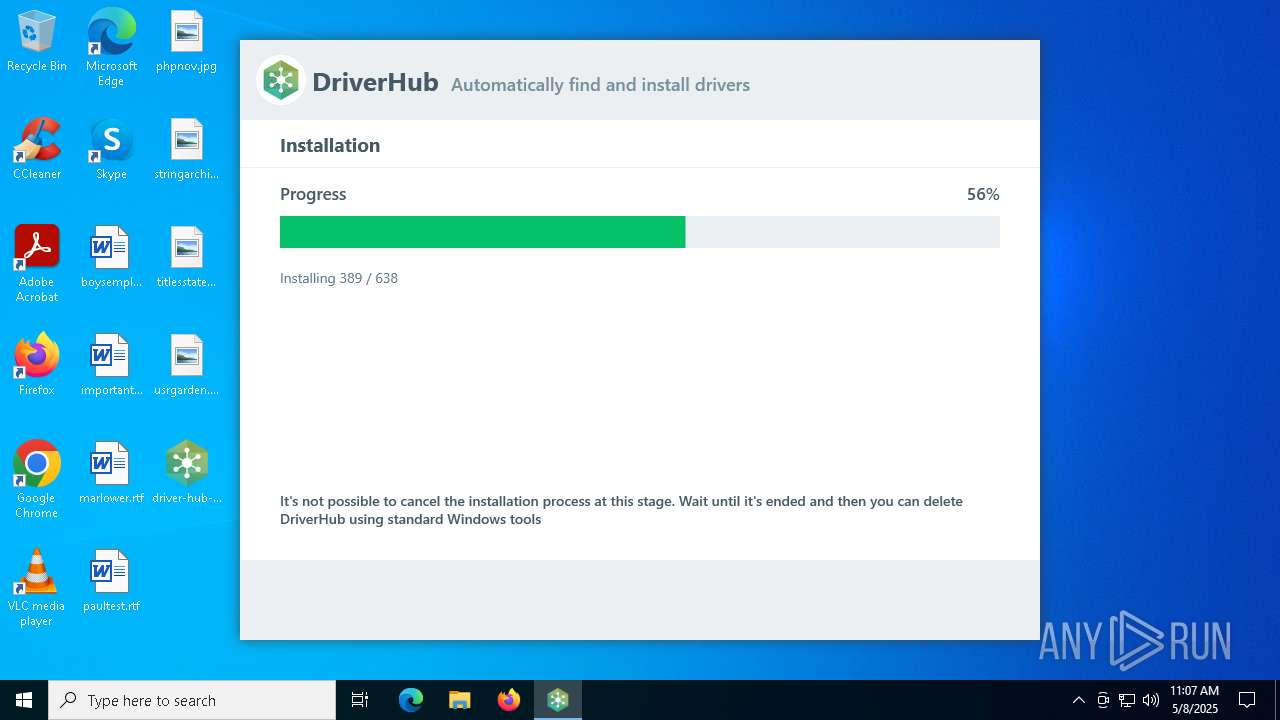This screenshot has height=720, width=1280.
Task: Click the volume speaker tray icon
Action: [x=1151, y=700]
